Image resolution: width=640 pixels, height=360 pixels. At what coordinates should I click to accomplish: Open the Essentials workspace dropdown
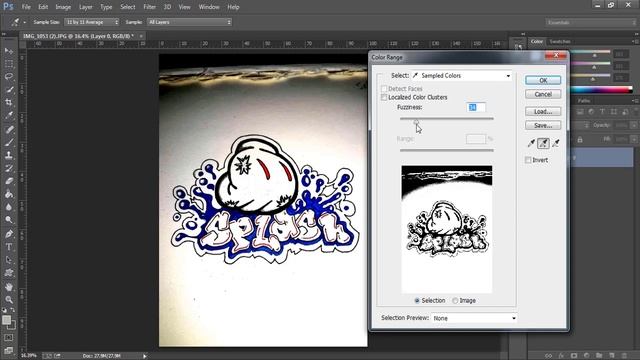590,22
